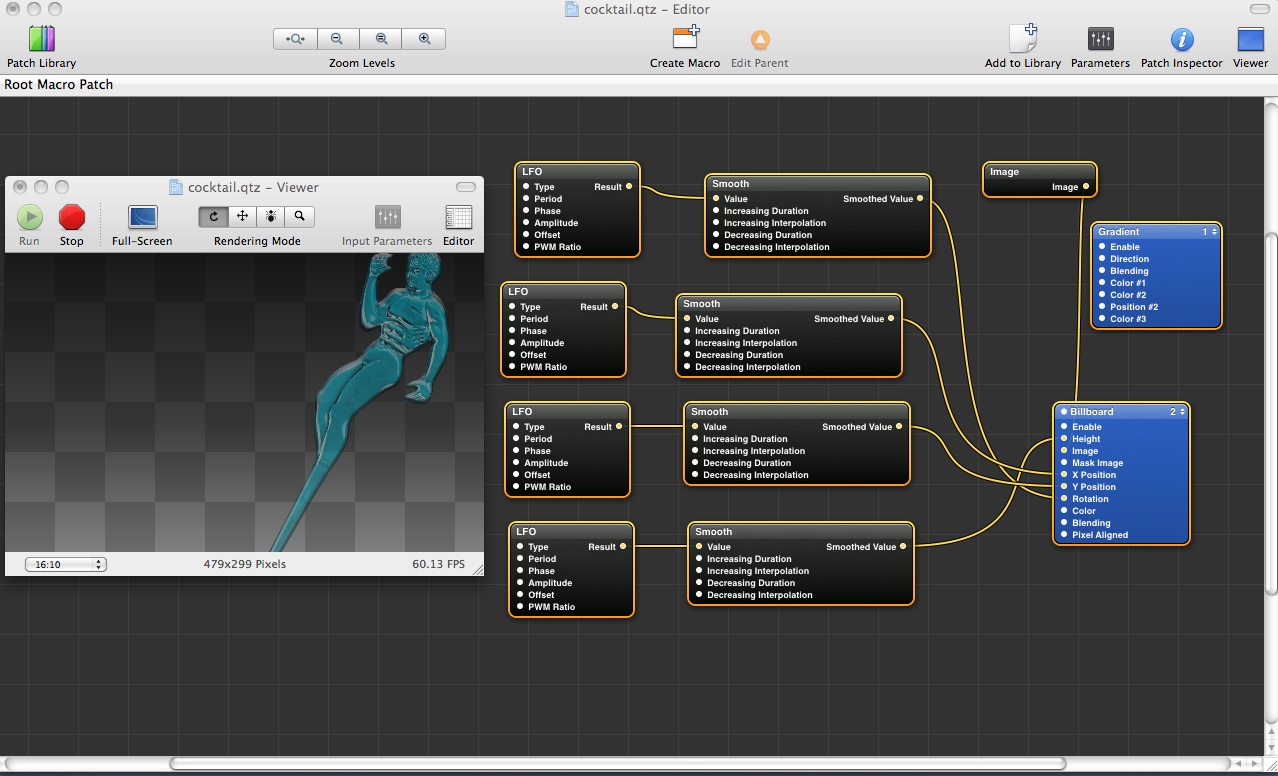The width and height of the screenshot is (1278, 776).
Task: Select the Billboard patch title
Action: coord(1091,412)
